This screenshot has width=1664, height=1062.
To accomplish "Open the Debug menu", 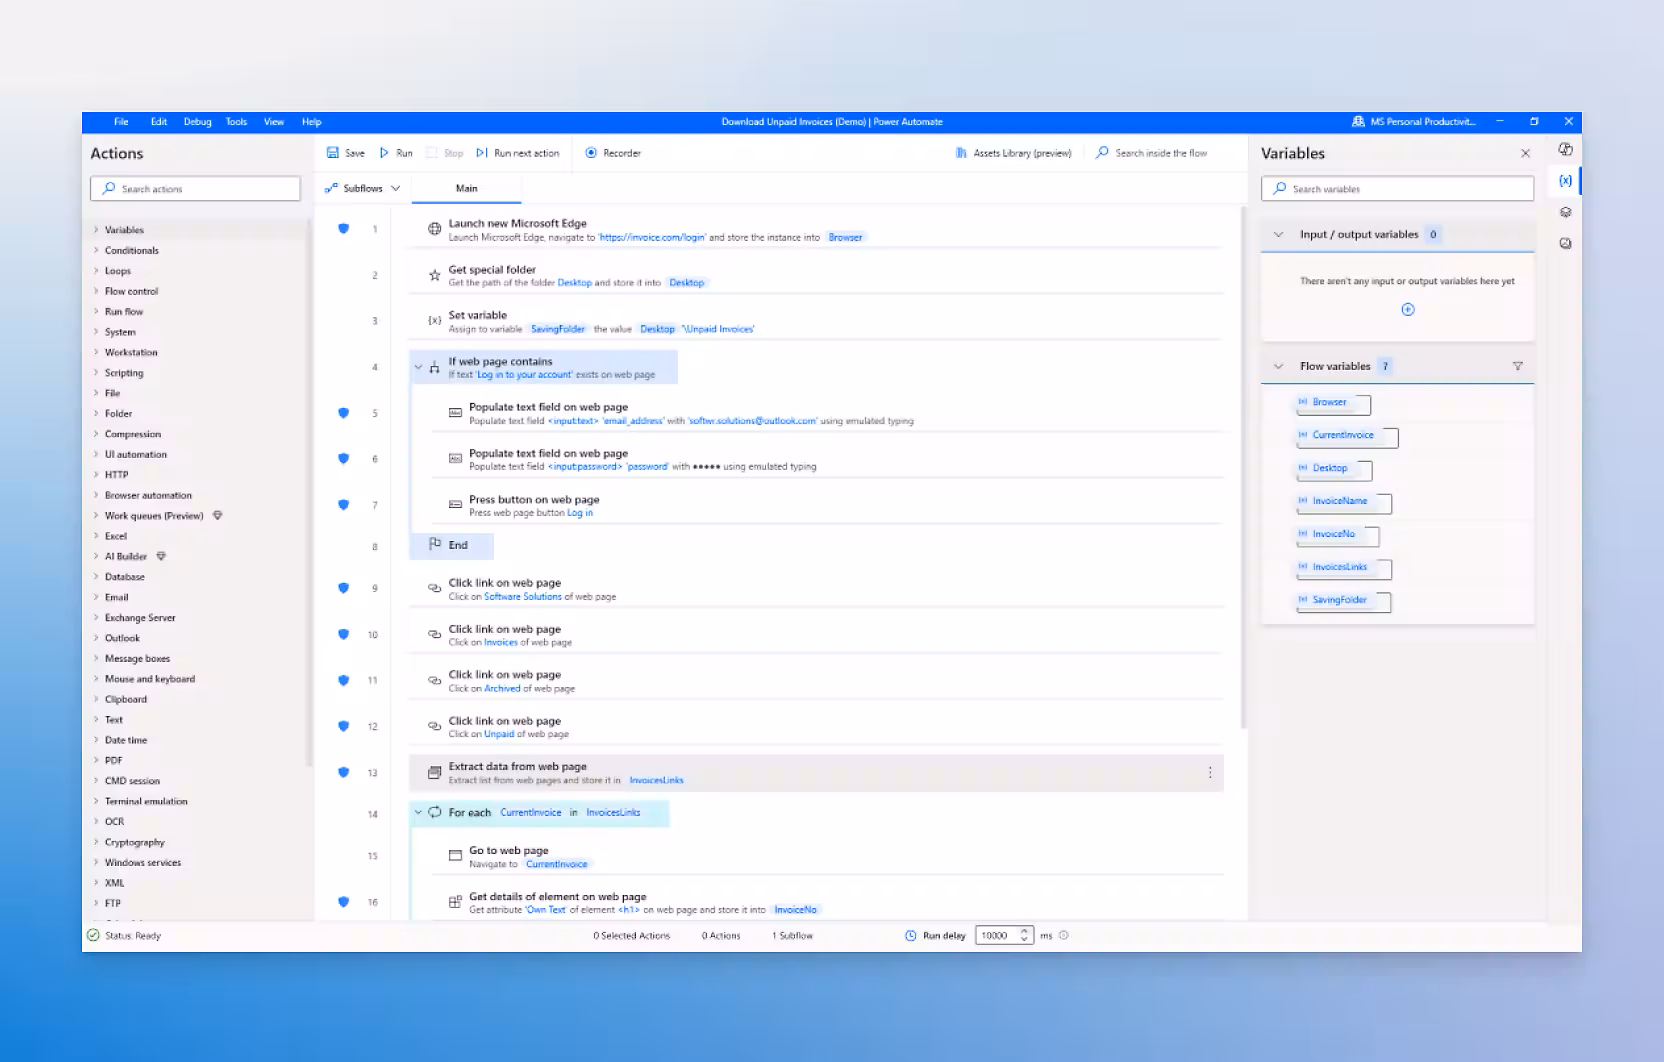I will [x=197, y=122].
